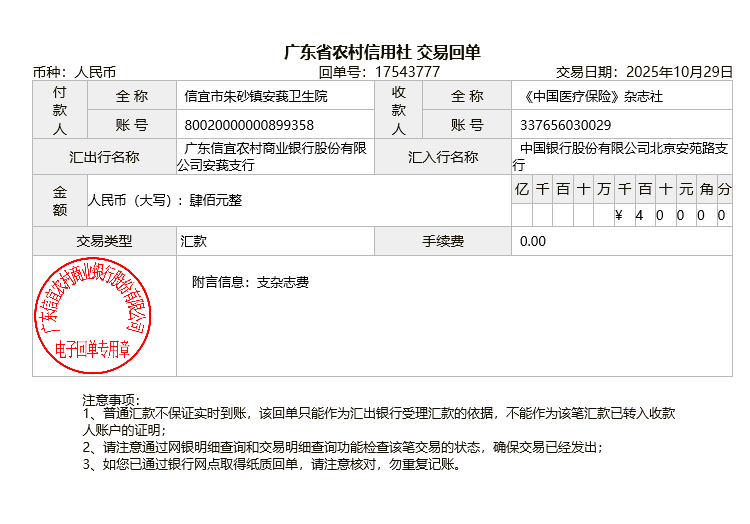This screenshot has height=524, width=750.
Task: Click the 汇出行名称 header cell
Action: pos(104,157)
